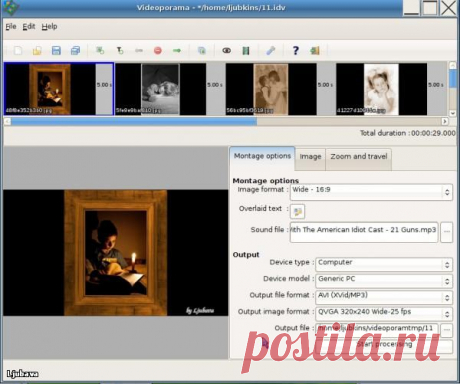Open the Edit menu
The height and width of the screenshot is (384, 460).
tap(29, 26)
